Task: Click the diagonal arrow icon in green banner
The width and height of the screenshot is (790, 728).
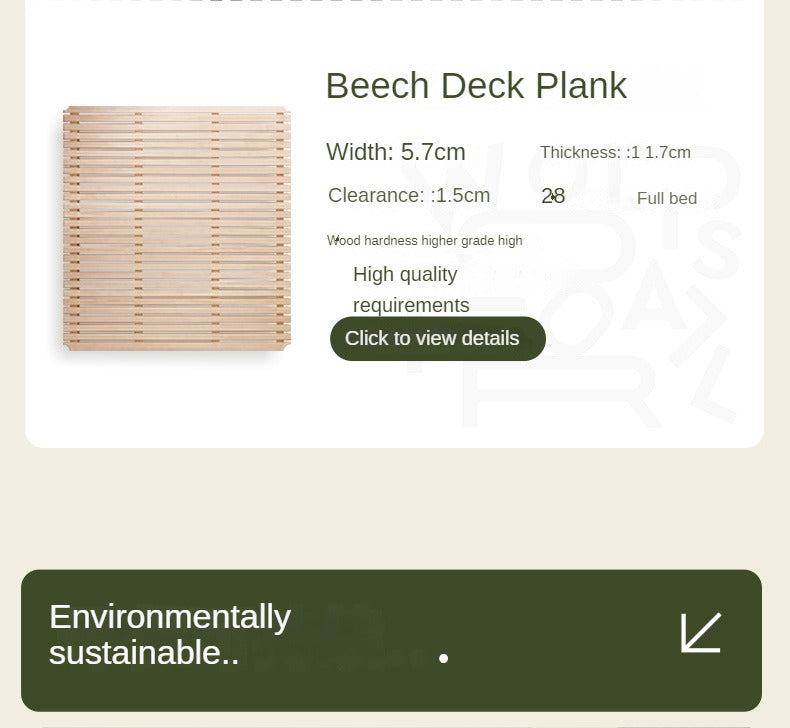Action: click(701, 633)
